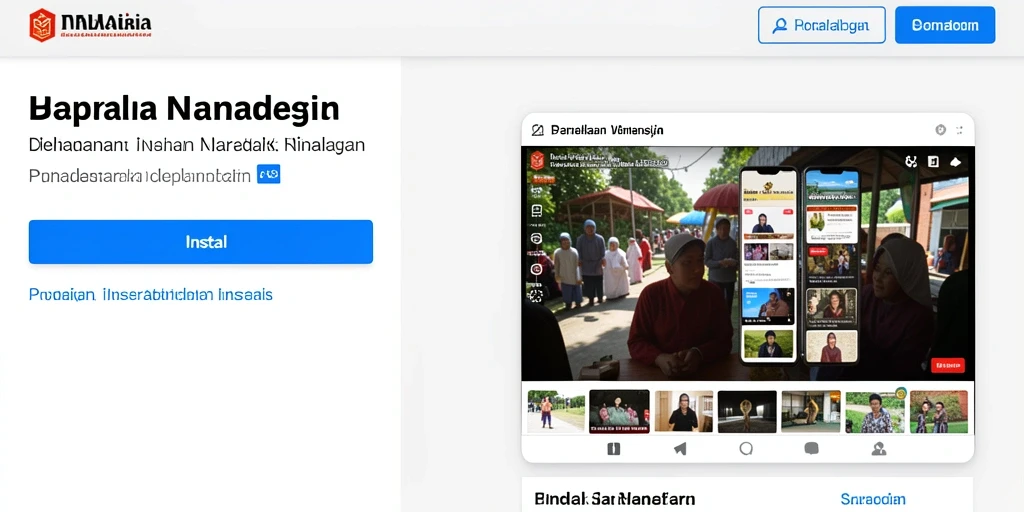Image resolution: width=1024 pixels, height=512 pixels.
Task: Click the outlined Ronalabgan button with person icon
Action: [x=822, y=25]
